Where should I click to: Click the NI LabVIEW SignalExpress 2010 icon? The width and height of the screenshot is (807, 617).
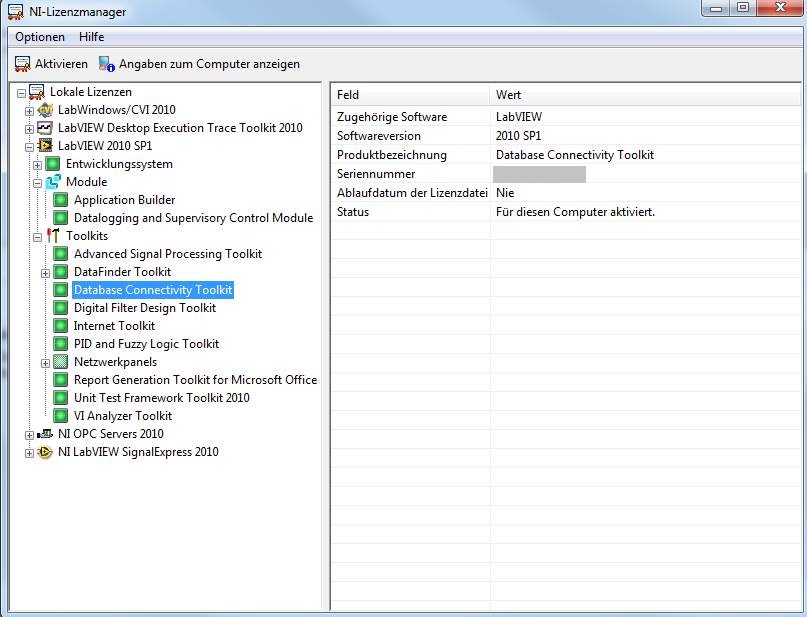point(45,452)
